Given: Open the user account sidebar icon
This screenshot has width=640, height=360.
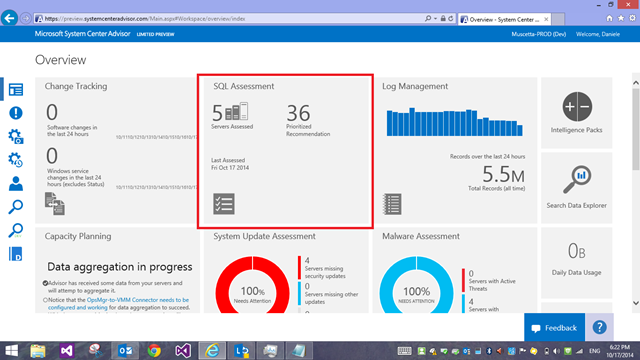Looking at the screenshot, I should [16, 184].
